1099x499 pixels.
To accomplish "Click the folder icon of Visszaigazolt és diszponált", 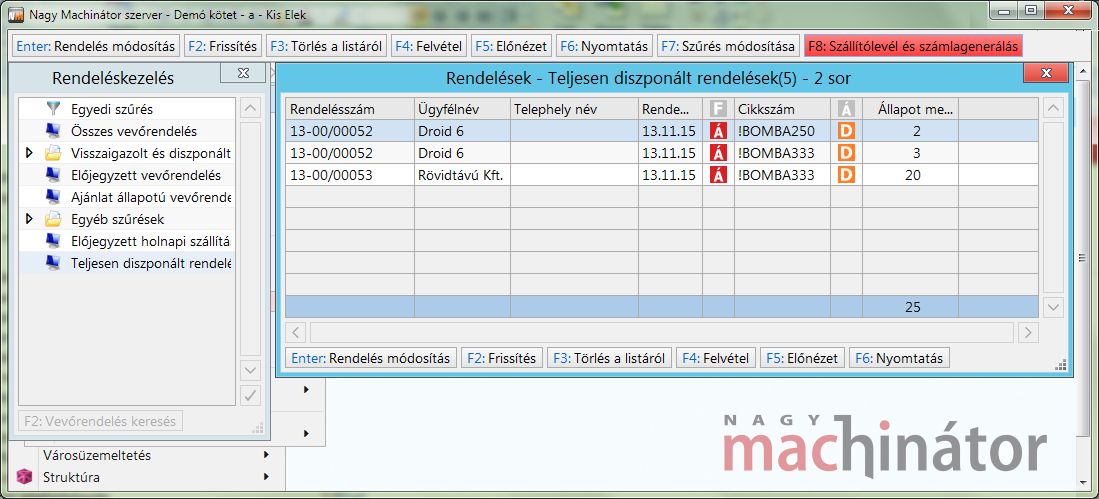I will [x=53, y=153].
